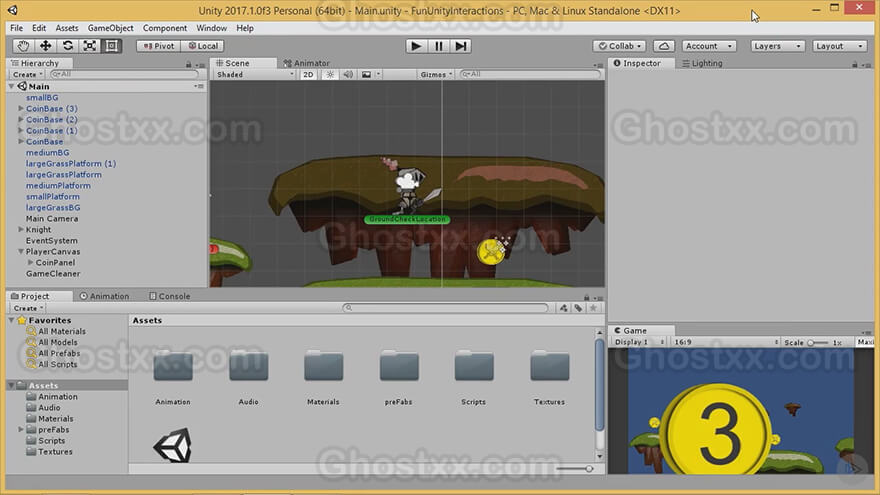The width and height of the screenshot is (880, 495).
Task: Open the Animation folder thumbnail
Action: pos(173,366)
